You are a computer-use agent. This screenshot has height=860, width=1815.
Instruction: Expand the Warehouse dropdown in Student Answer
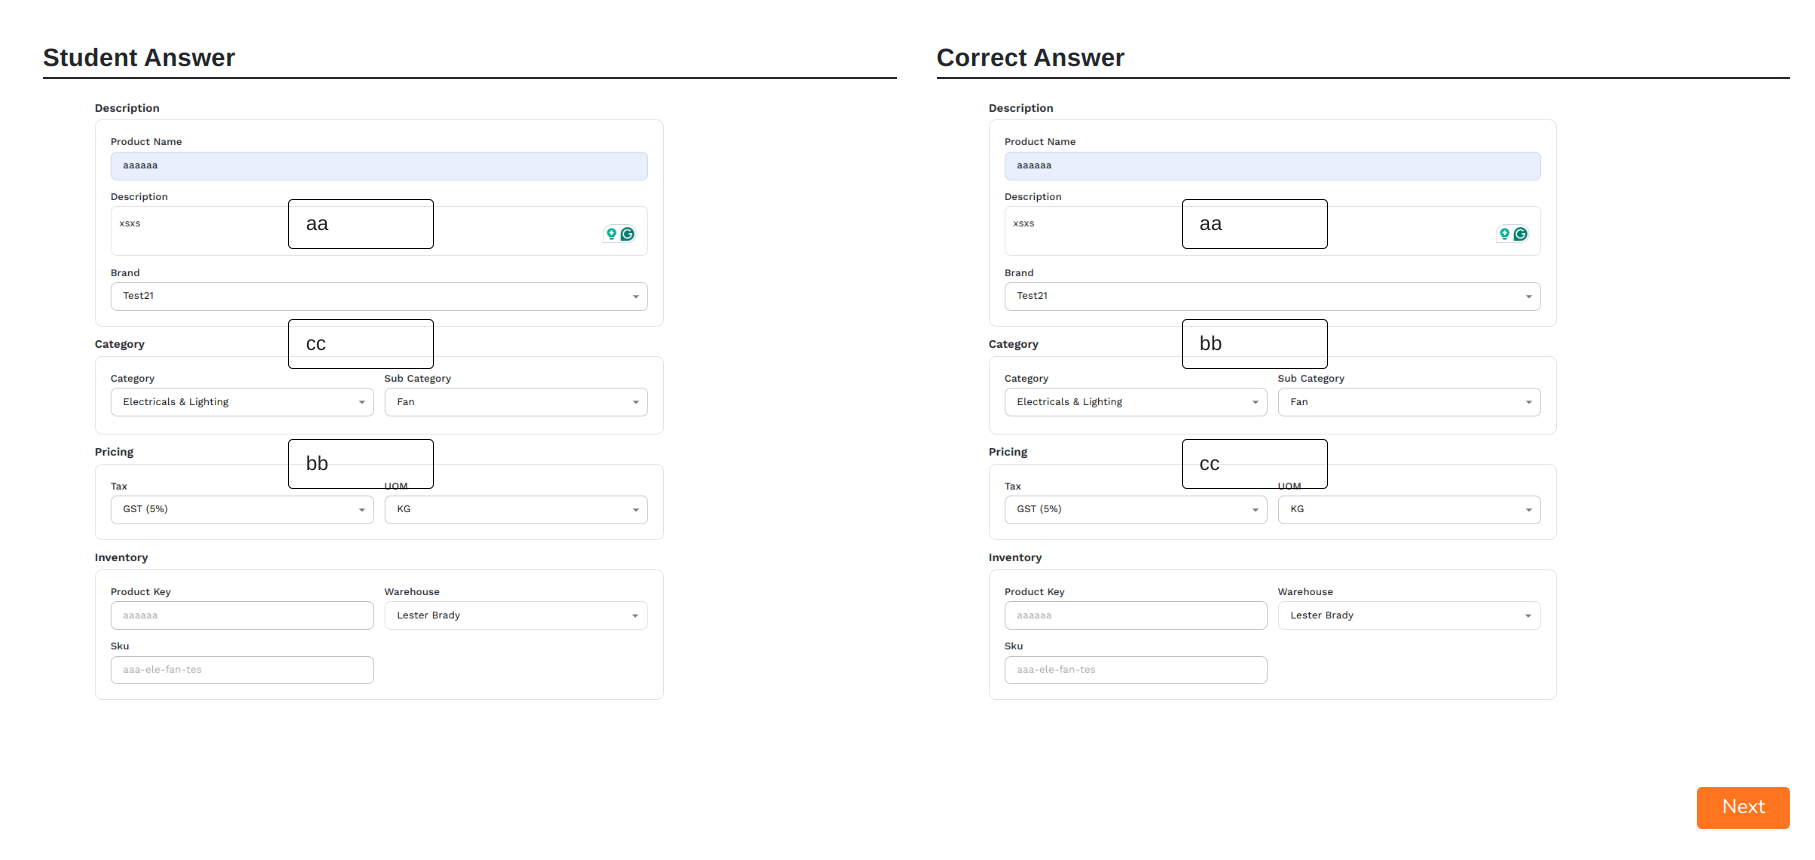coord(515,616)
